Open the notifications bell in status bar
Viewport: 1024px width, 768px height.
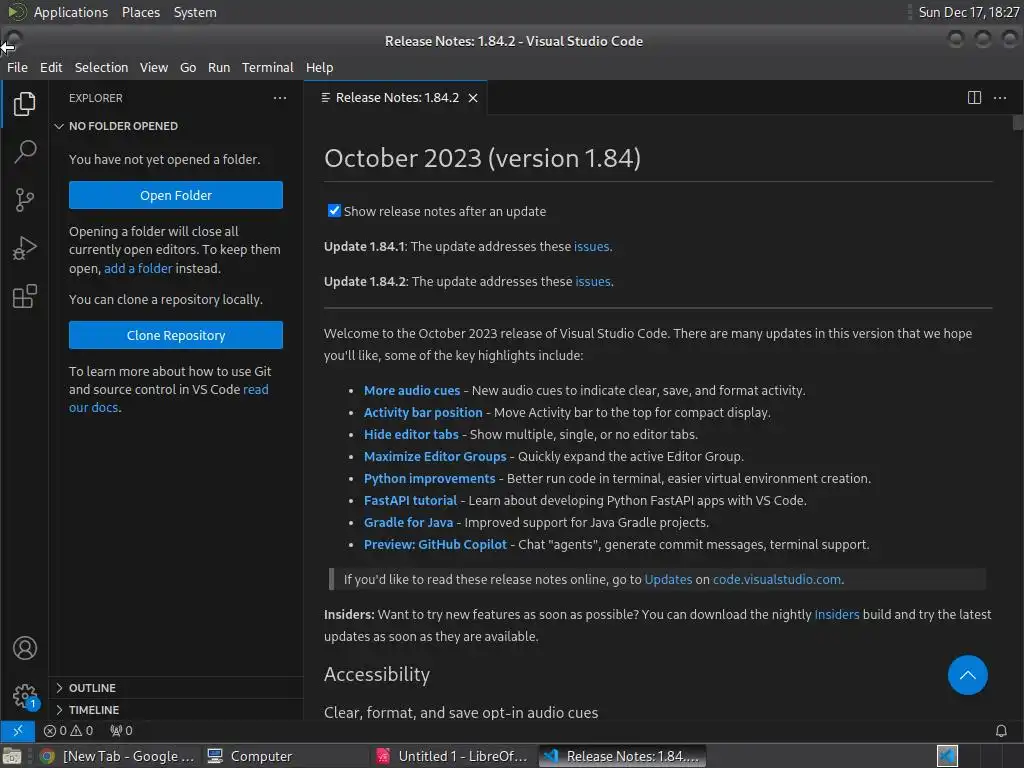(1000, 731)
